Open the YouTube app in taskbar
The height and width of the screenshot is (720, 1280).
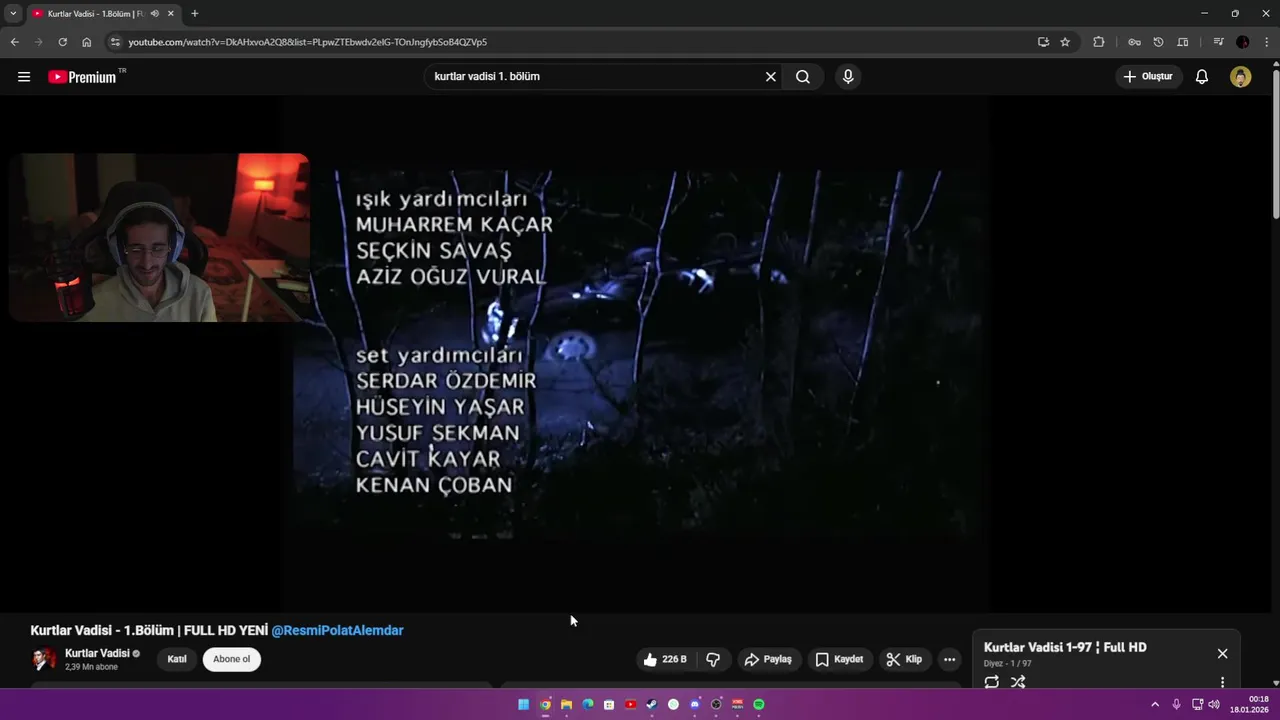coord(630,704)
